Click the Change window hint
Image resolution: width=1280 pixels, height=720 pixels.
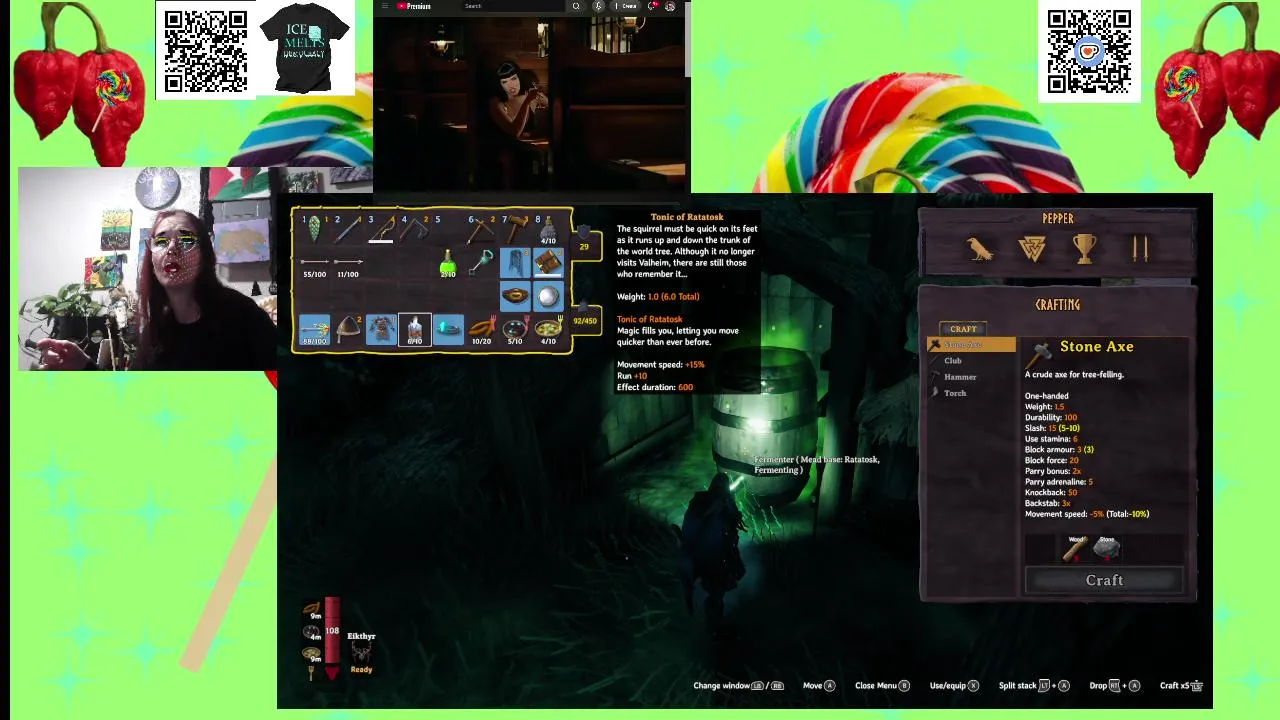tap(739, 686)
